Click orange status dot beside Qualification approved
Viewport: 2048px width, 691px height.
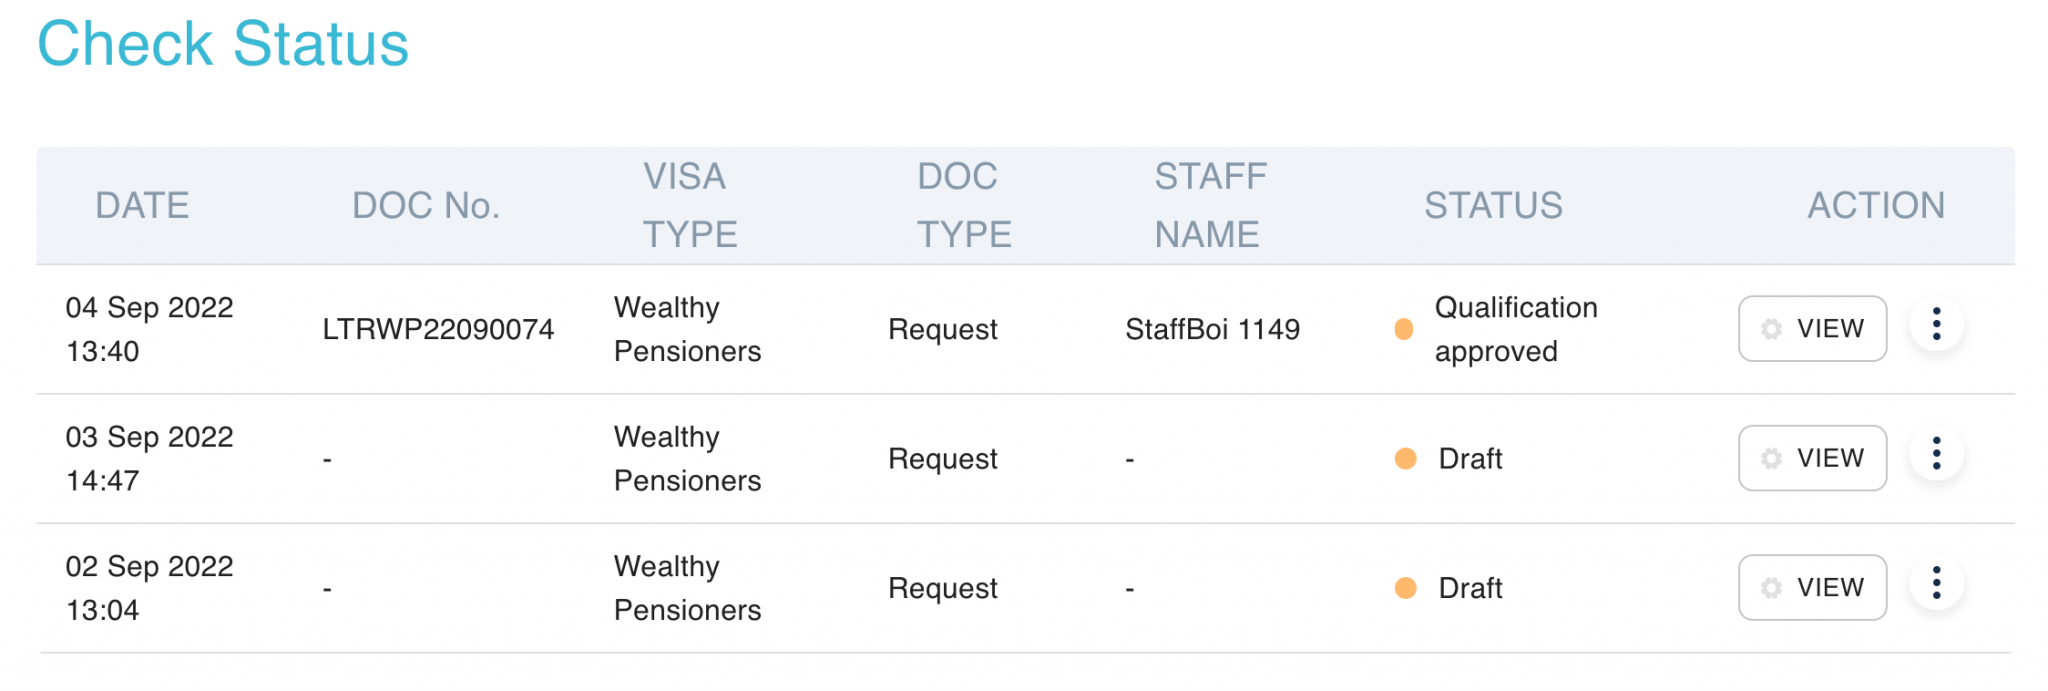point(1404,329)
